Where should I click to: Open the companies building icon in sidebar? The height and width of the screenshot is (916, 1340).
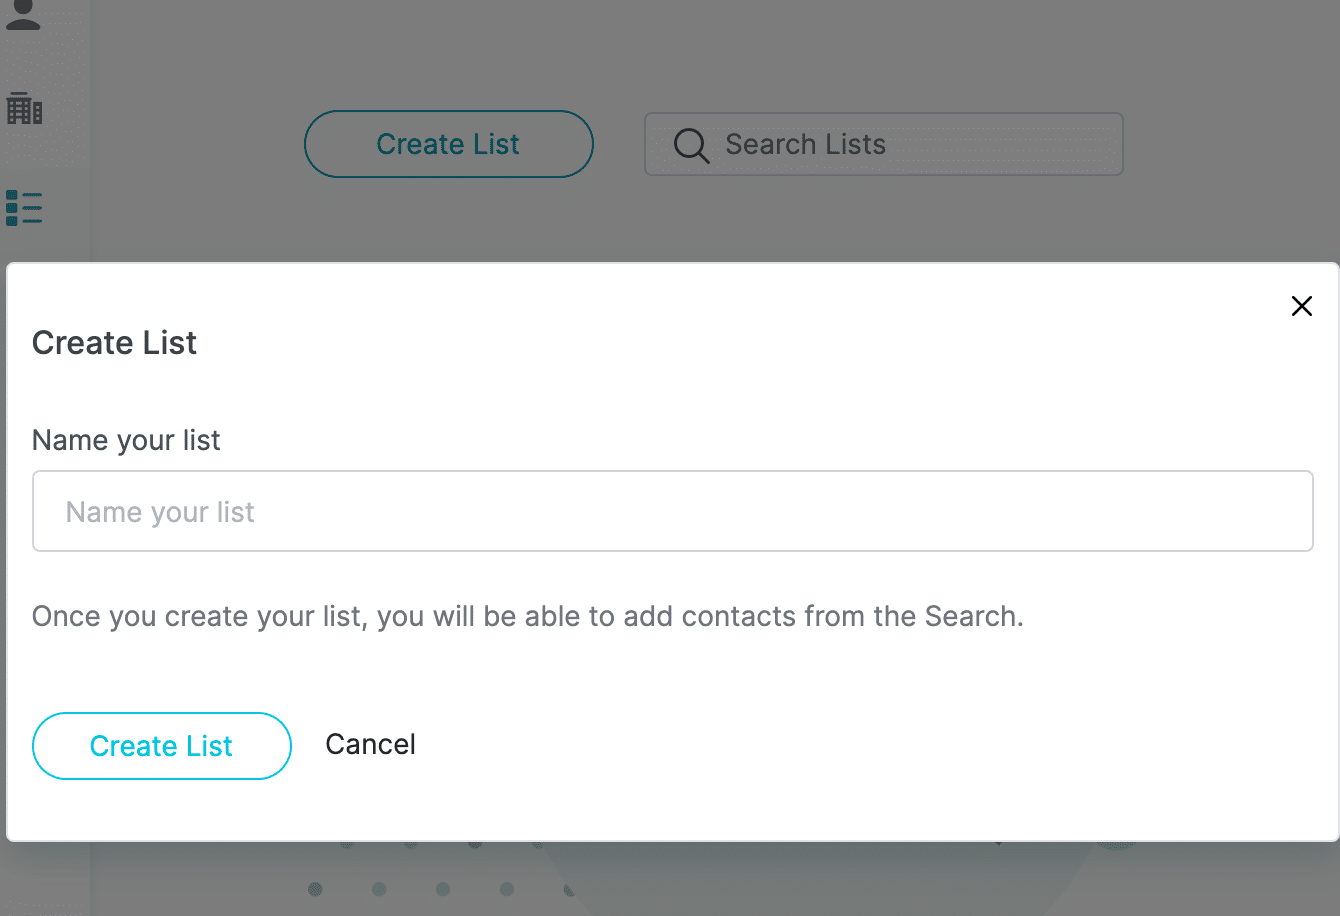click(24, 108)
